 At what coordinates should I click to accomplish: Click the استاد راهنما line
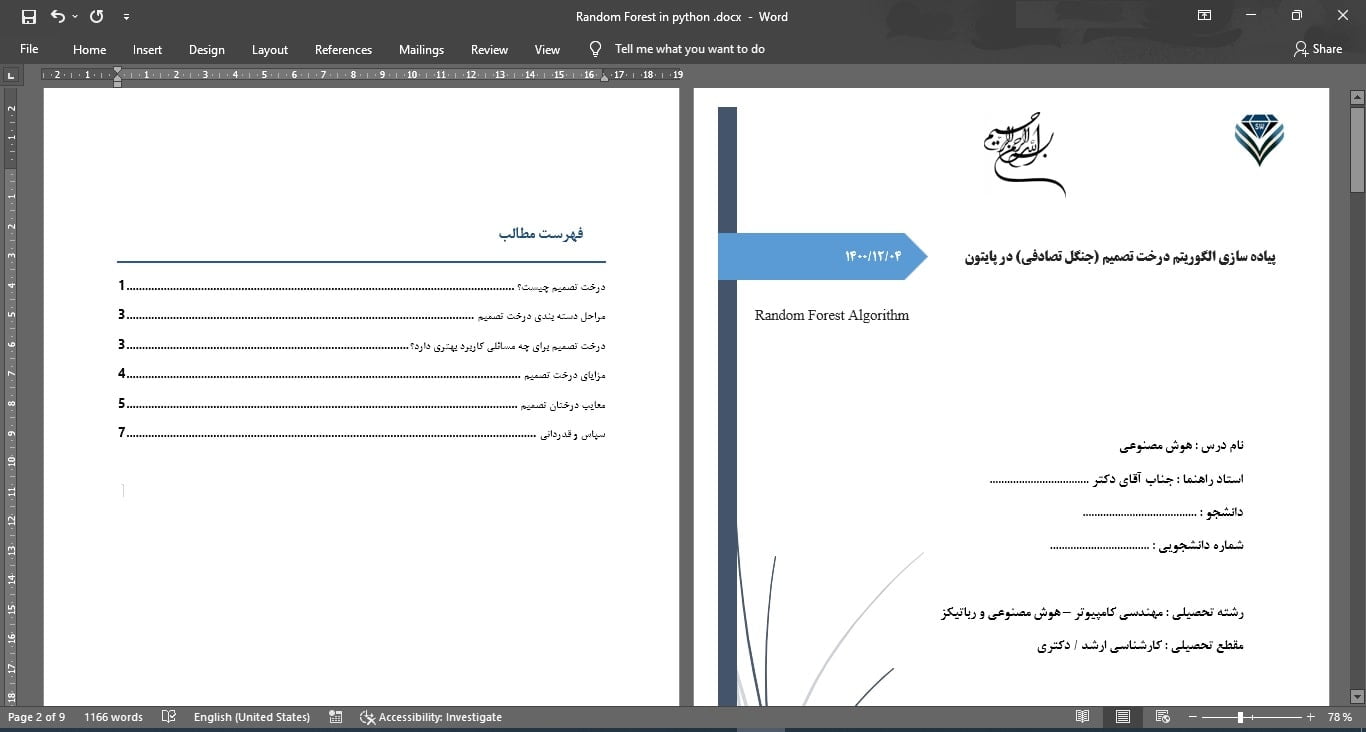tap(1117, 479)
